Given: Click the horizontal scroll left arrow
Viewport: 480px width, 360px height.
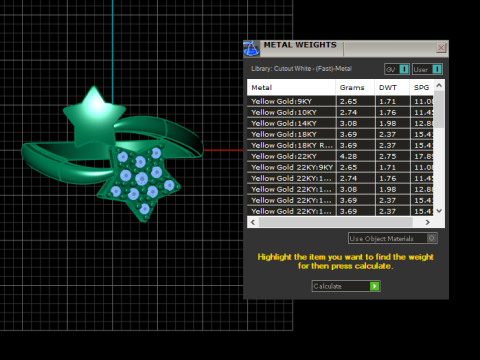Looking at the screenshot, I should [253, 222].
